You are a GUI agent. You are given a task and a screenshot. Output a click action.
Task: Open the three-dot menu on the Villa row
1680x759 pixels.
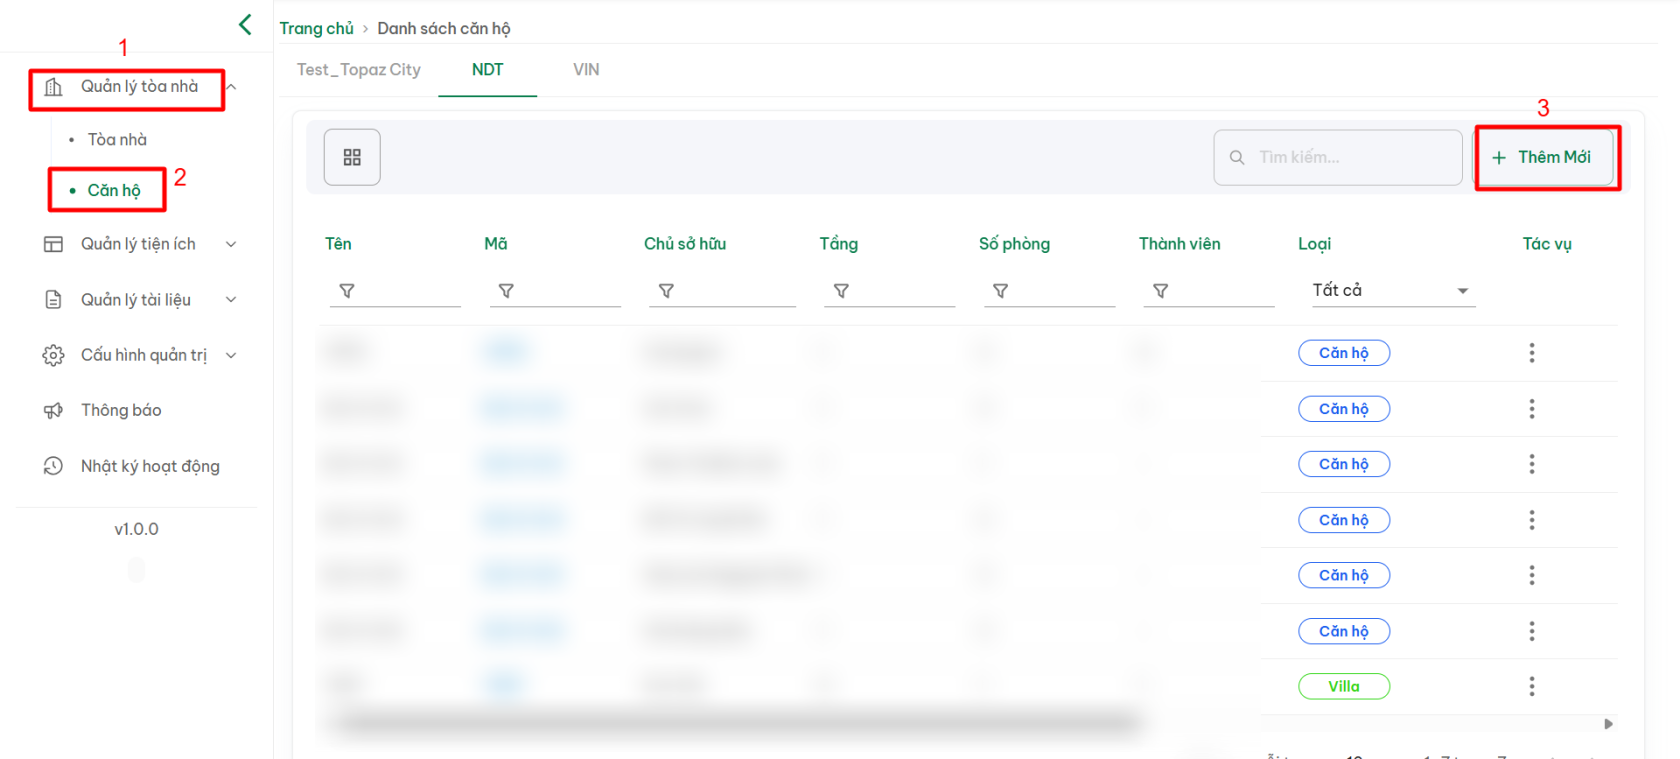(1531, 686)
